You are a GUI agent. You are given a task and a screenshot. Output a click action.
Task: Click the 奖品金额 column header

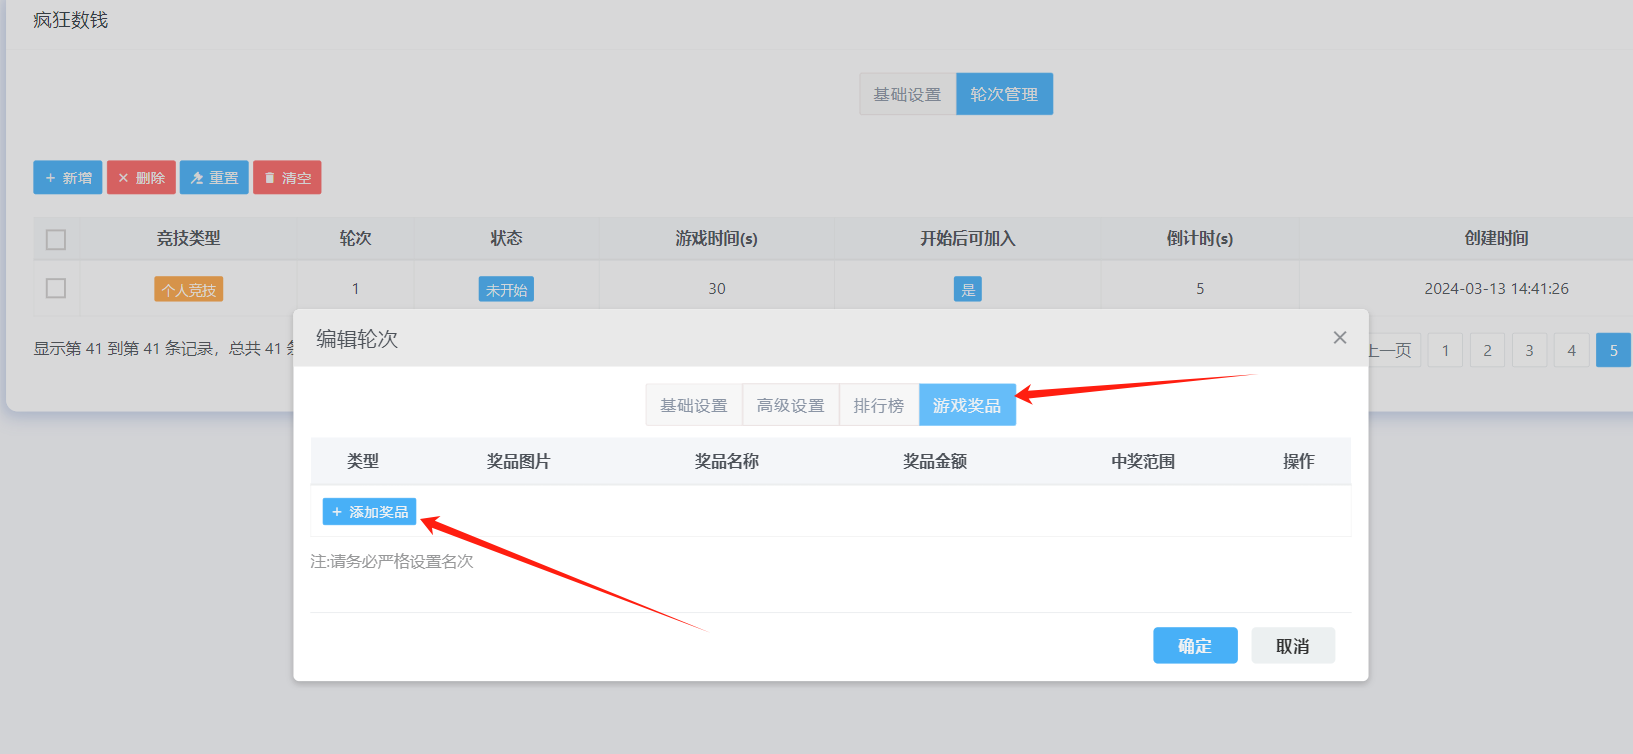(x=935, y=461)
